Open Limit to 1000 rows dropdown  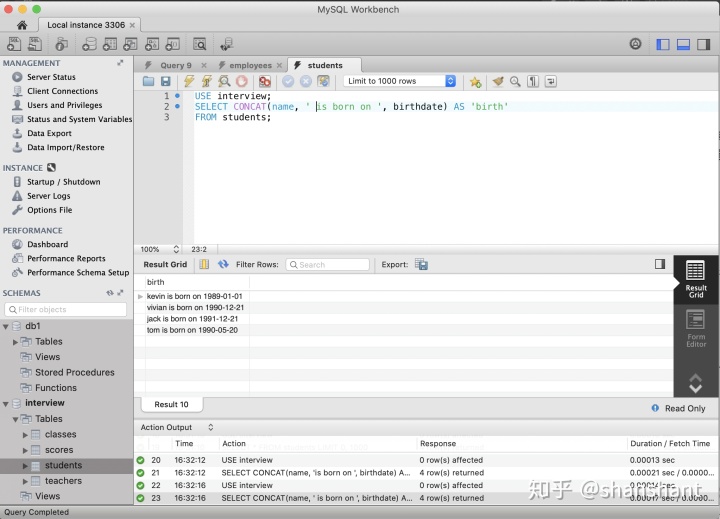coord(399,81)
